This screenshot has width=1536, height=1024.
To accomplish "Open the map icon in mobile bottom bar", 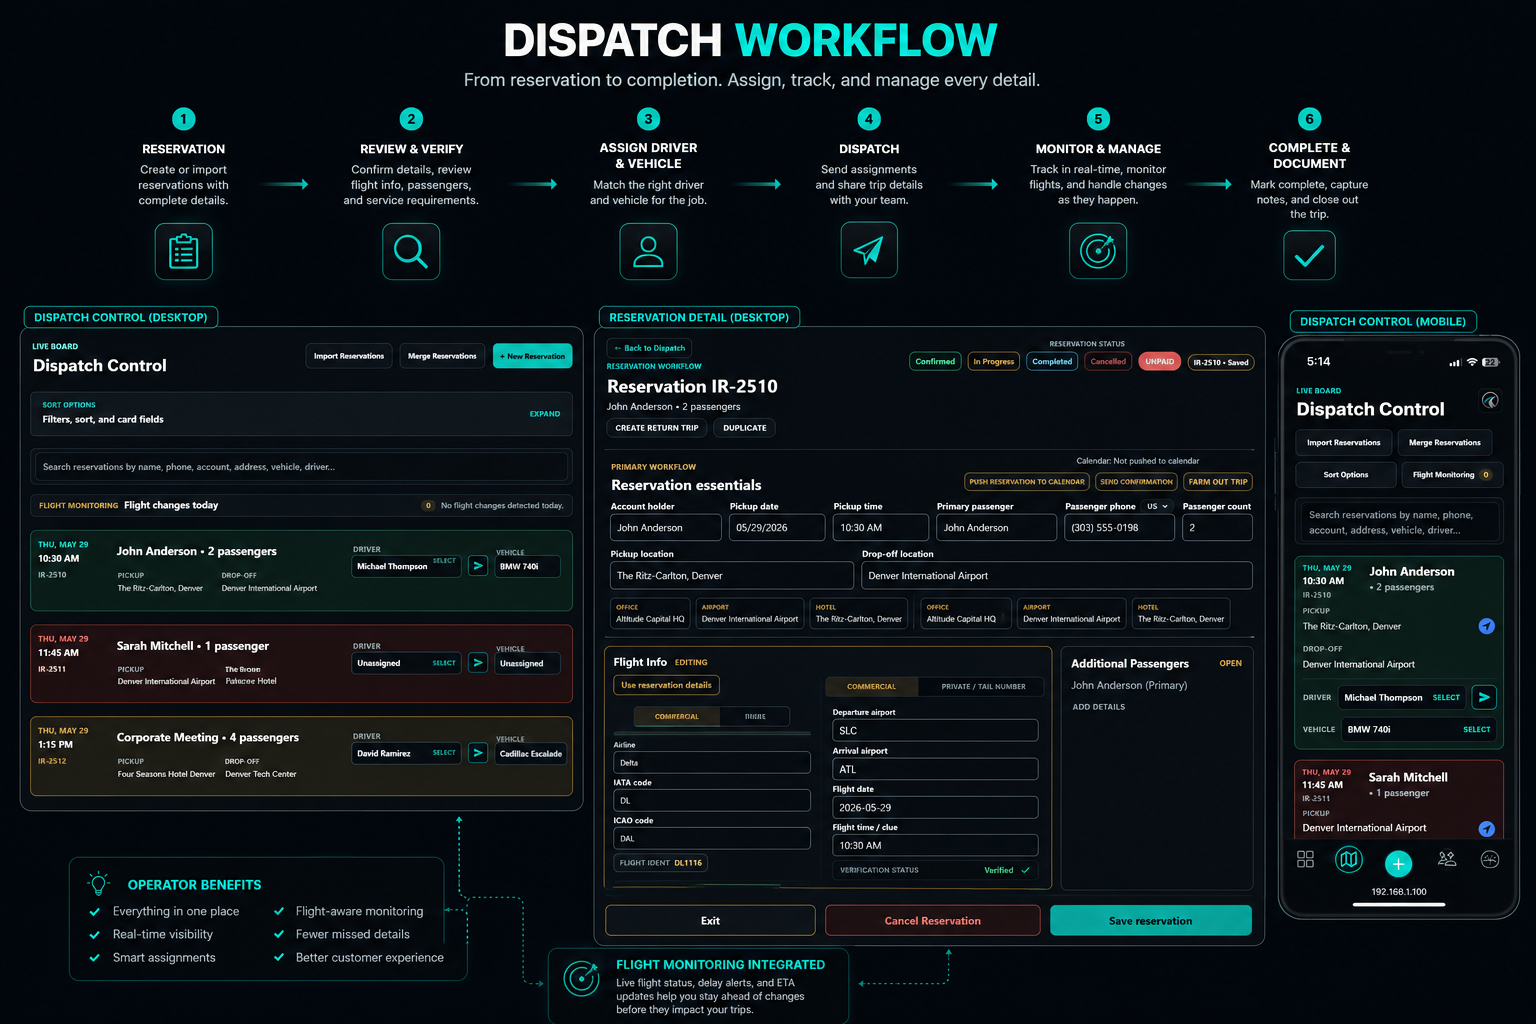I will pyautogui.click(x=1349, y=859).
